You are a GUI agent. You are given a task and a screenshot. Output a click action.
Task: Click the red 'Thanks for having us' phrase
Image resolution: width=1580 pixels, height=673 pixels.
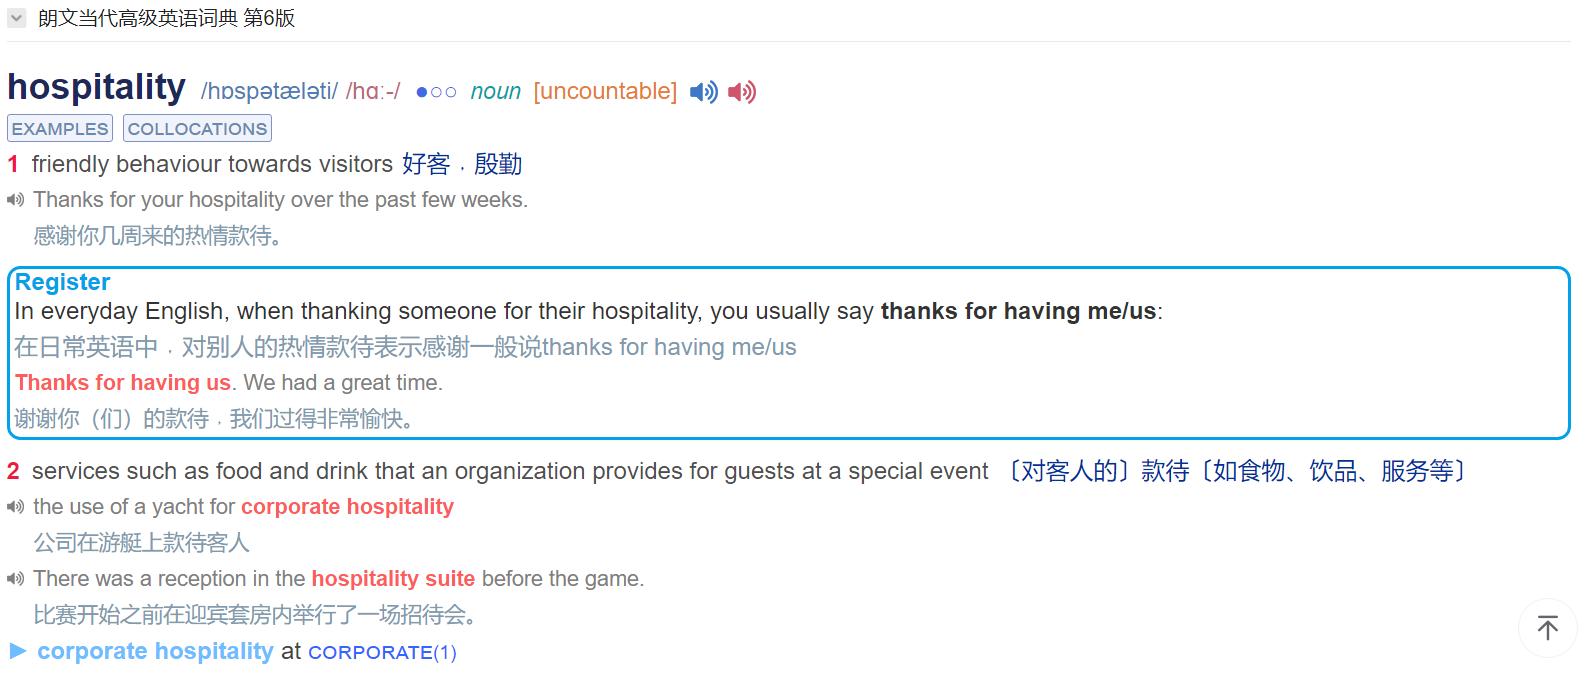click(123, 383)
